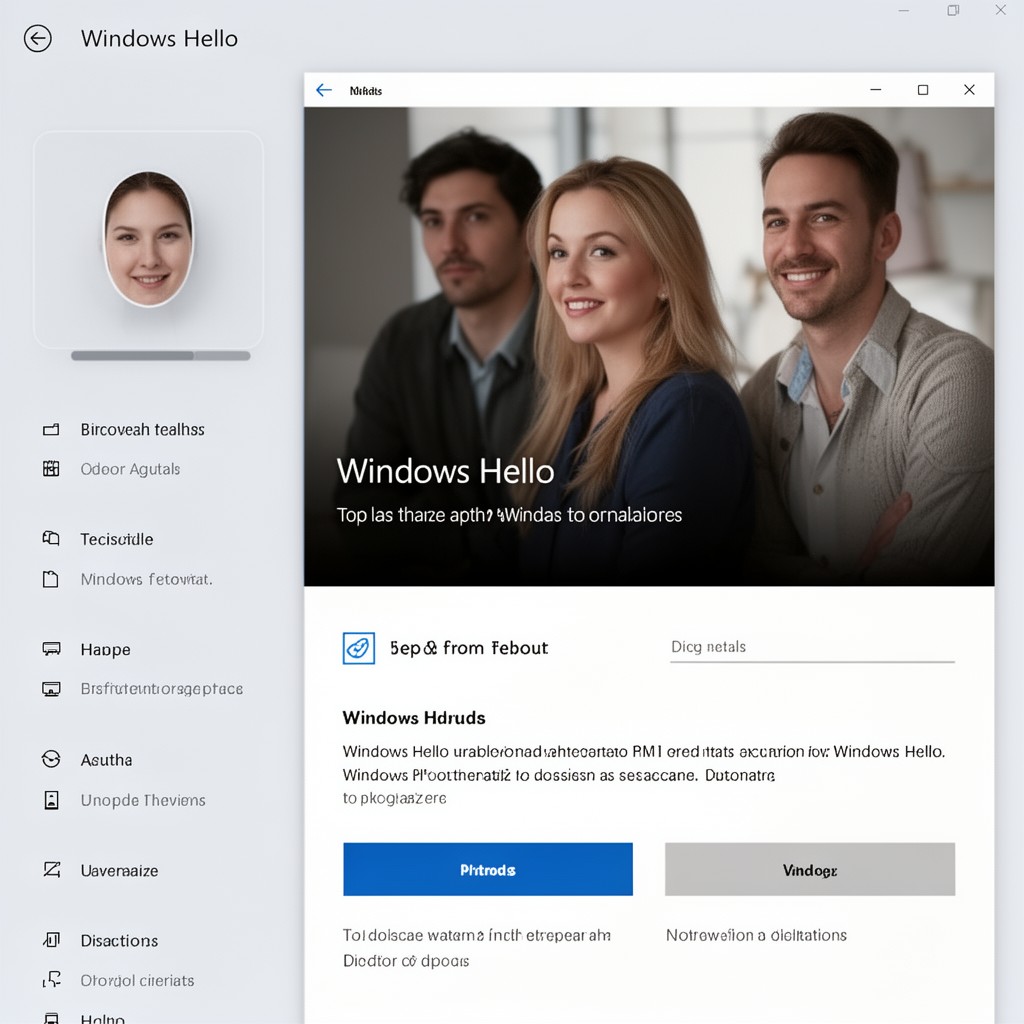Click the Top las tharze apth banner subtitle
This screenshot has width=1024, height=1024.
pos(509,515)
